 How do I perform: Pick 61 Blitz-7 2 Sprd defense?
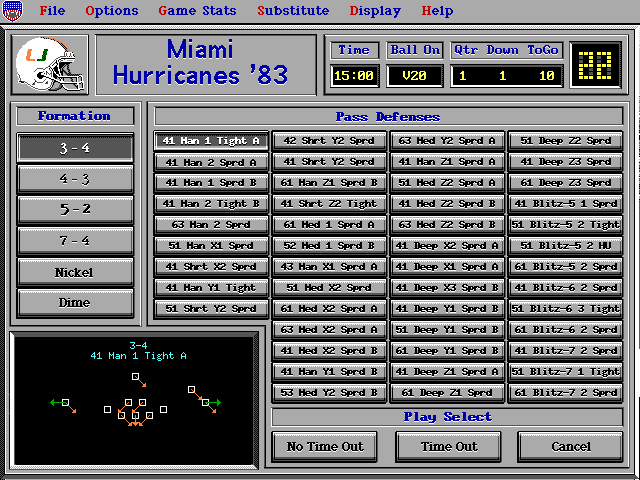[x=565, y=393]
